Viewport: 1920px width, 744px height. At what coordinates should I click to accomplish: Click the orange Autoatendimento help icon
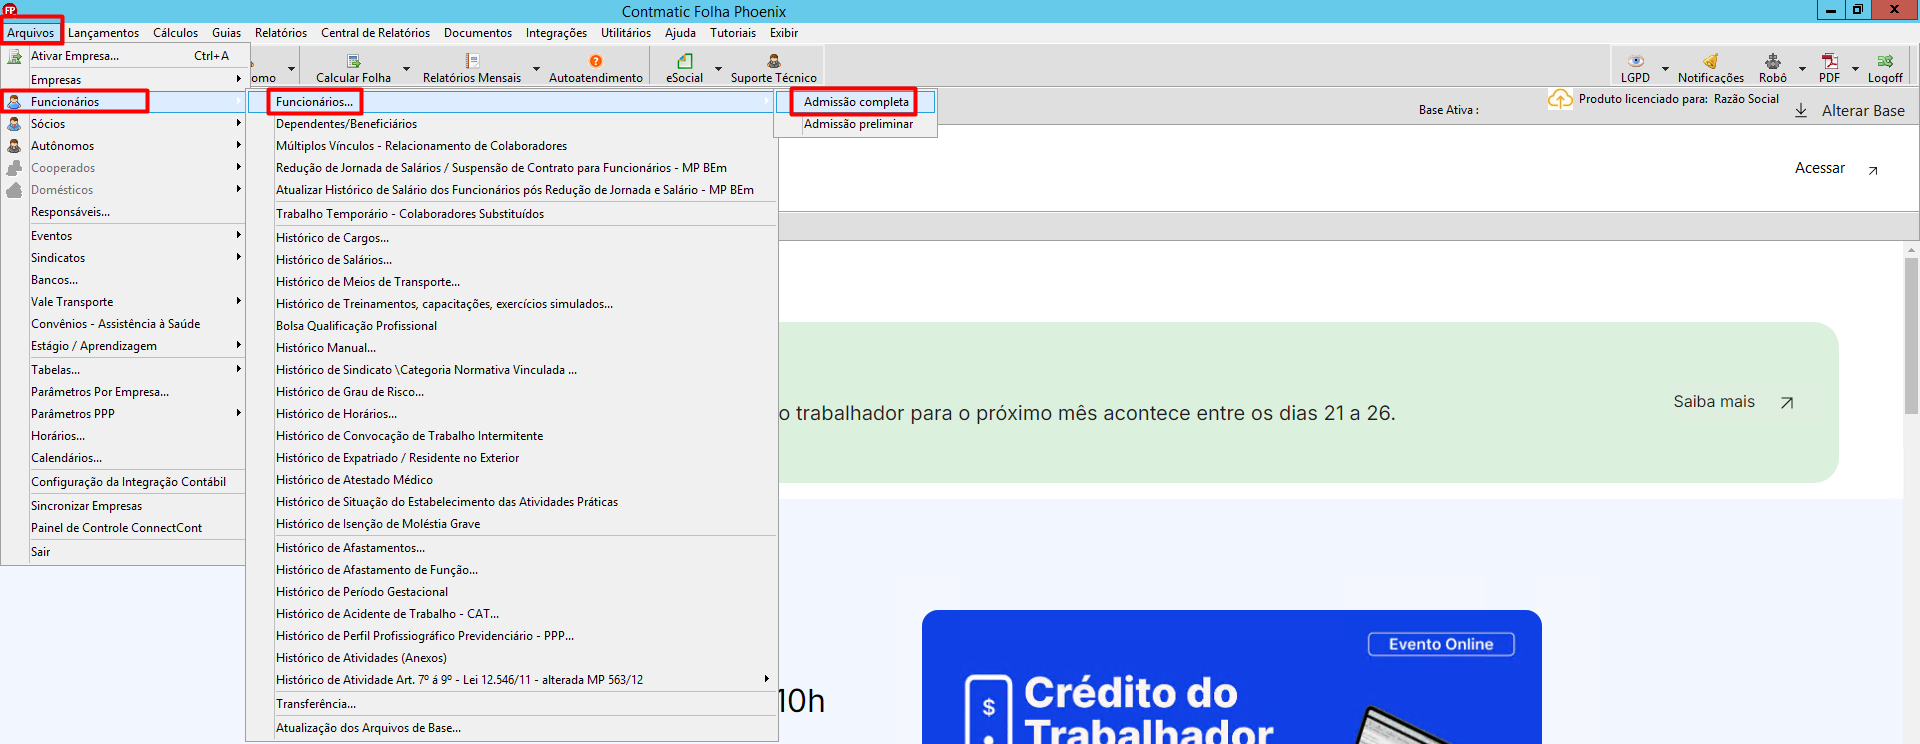pos(596,61)
